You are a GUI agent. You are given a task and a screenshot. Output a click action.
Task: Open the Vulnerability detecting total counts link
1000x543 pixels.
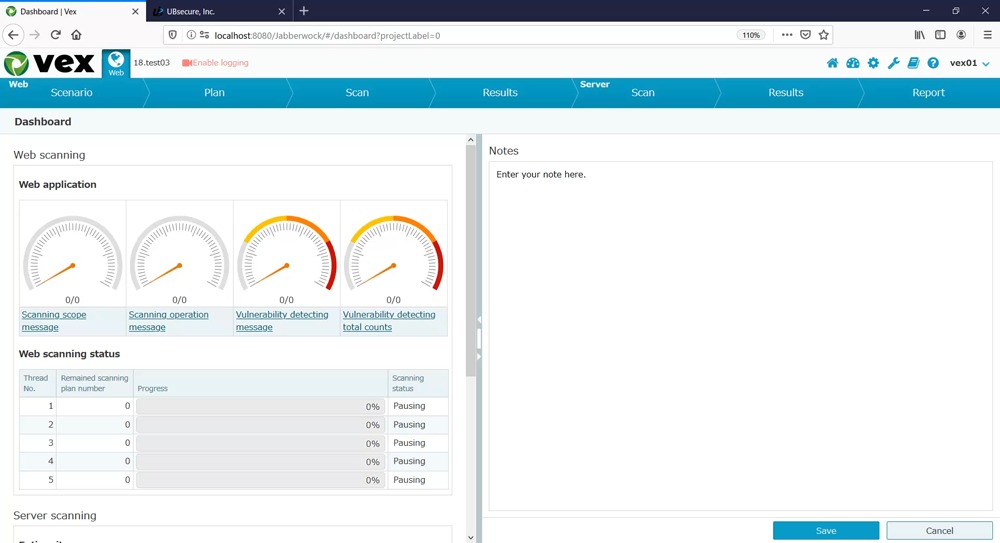click(389, 320)
